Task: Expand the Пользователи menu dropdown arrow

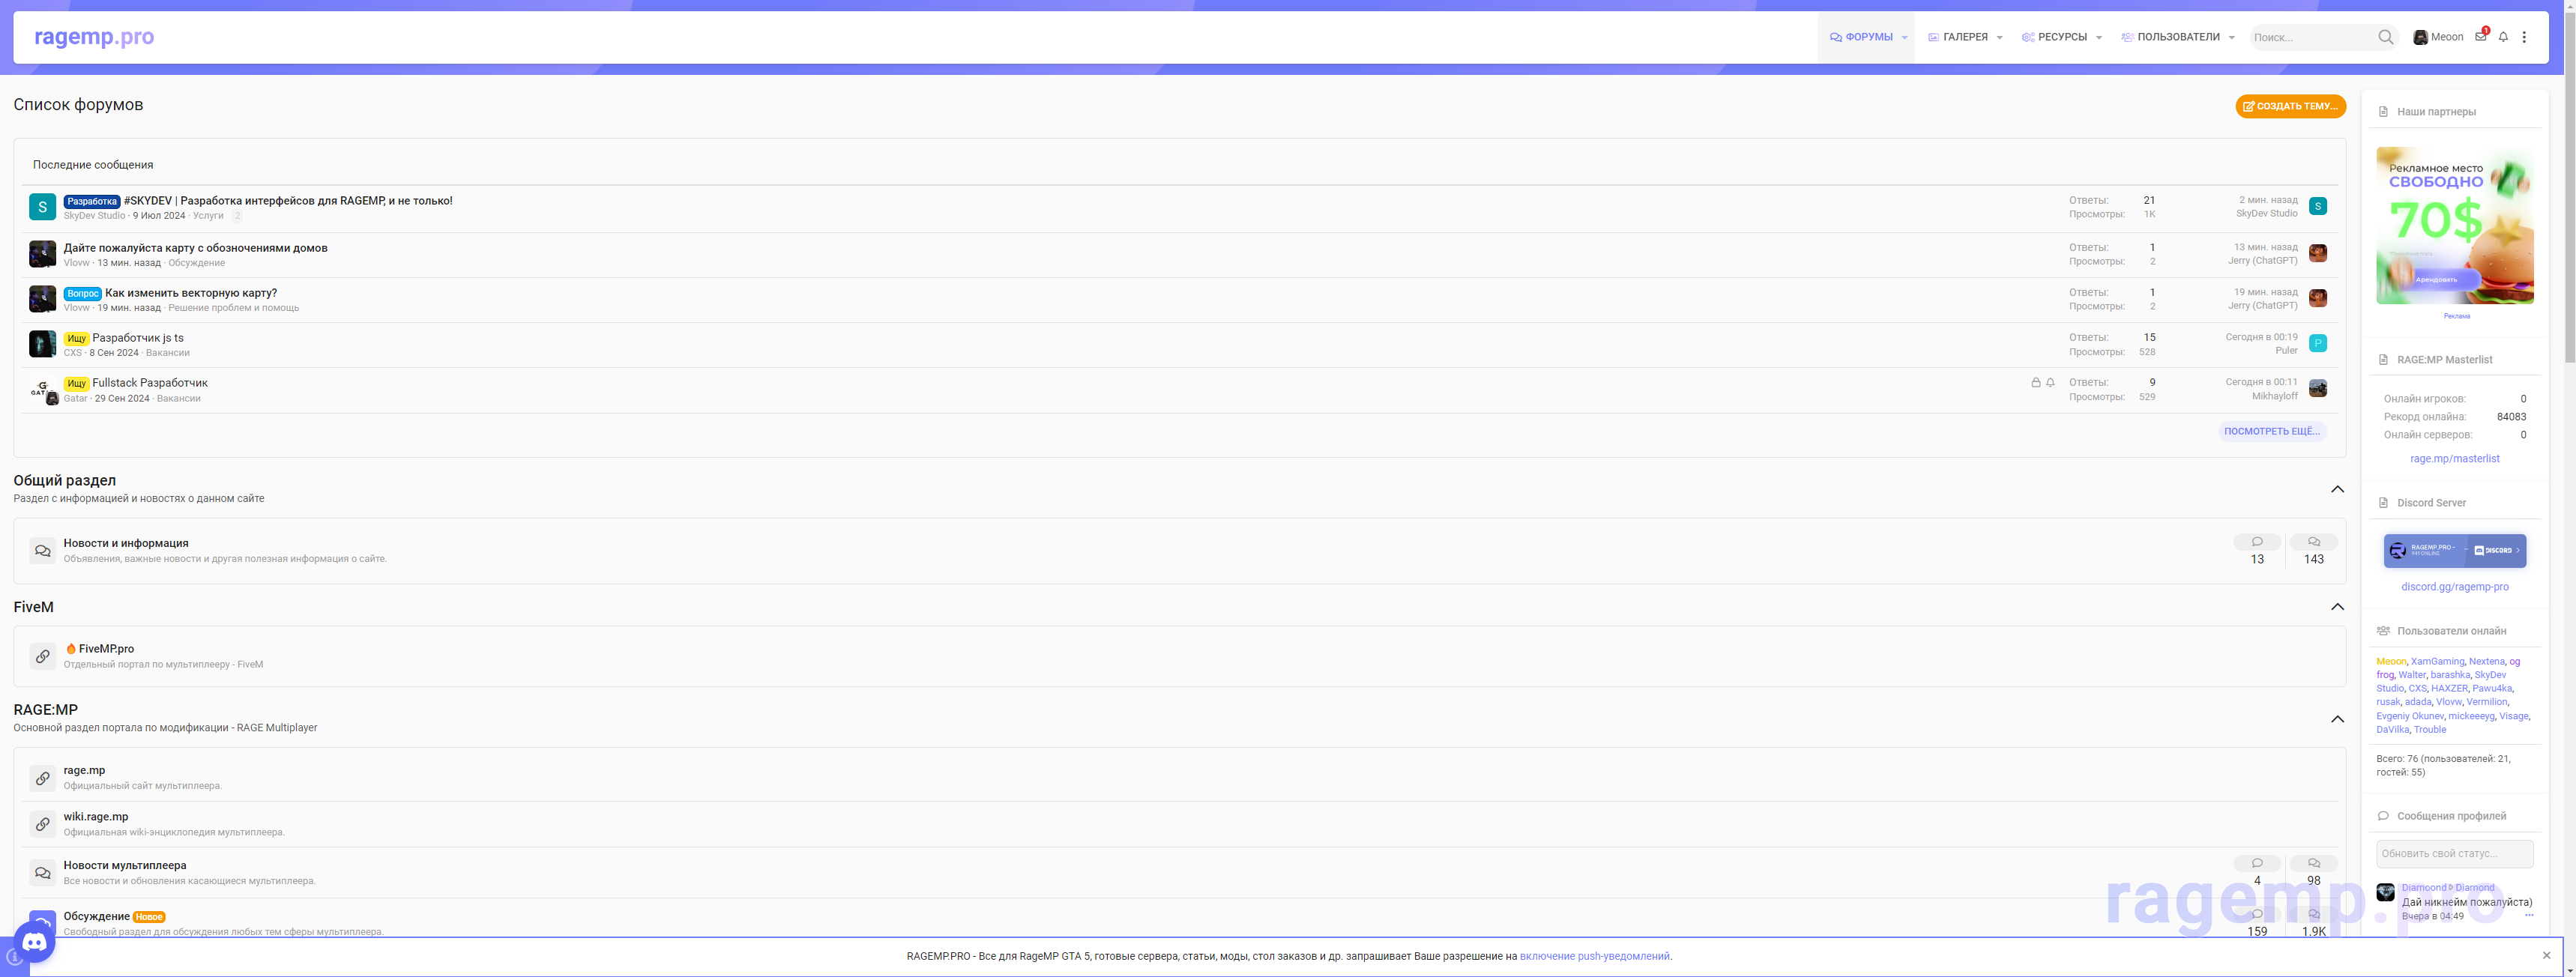Action: 2231,38
